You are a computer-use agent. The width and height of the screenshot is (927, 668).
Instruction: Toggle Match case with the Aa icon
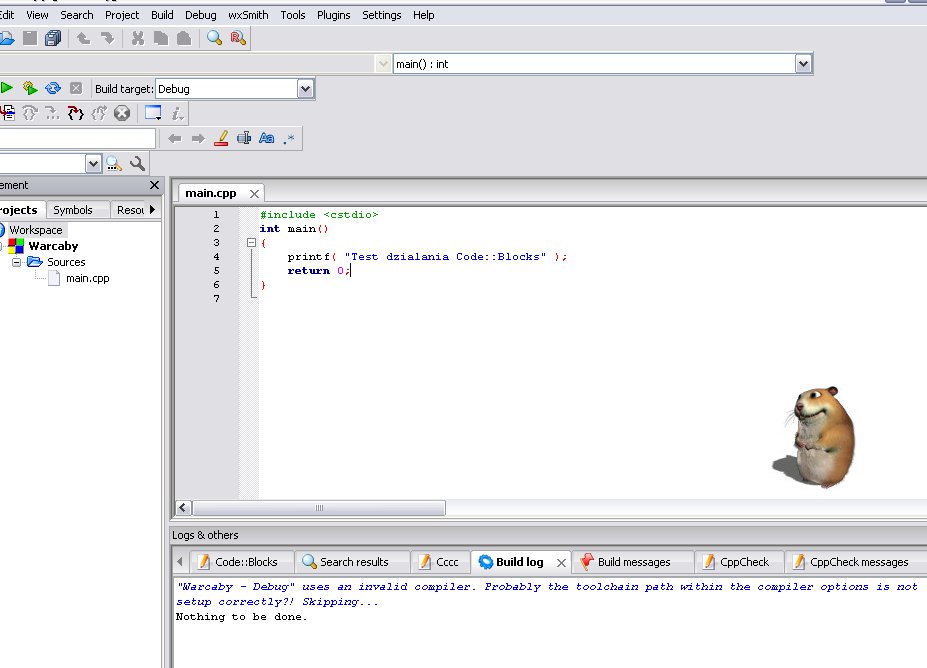pos(267,138)
